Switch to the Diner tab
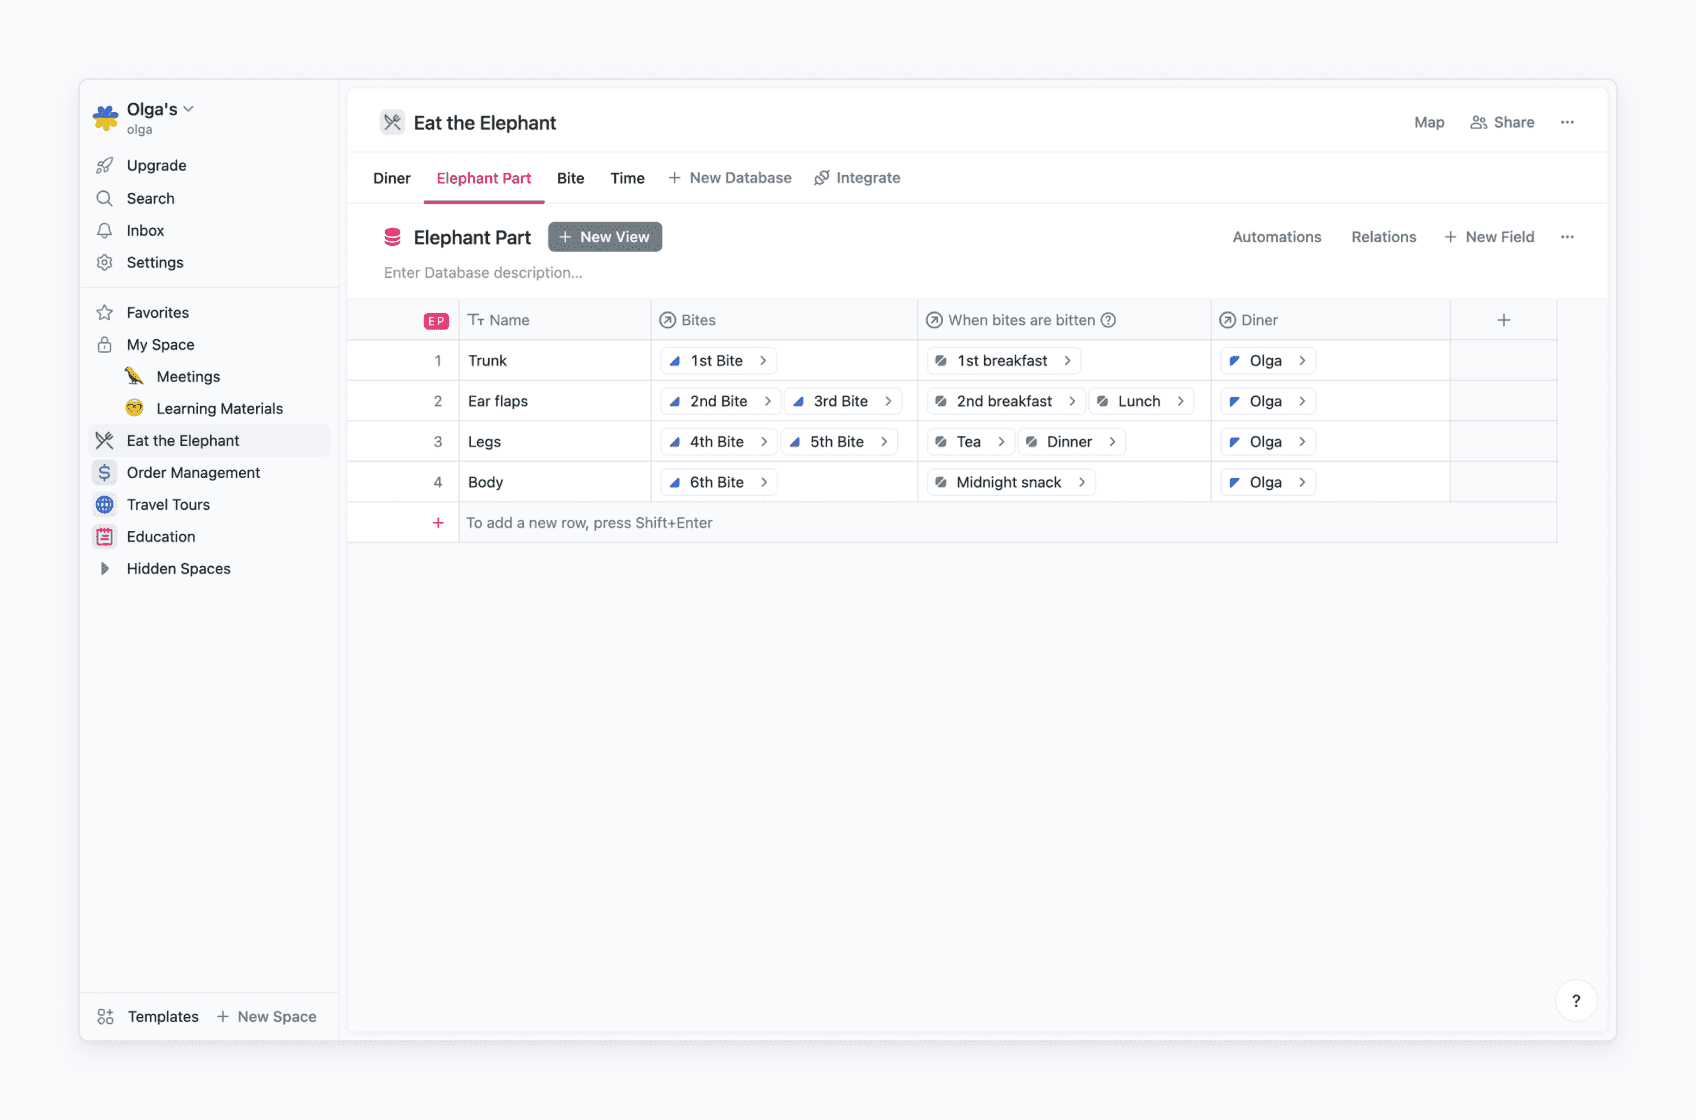The image size is (1696, 1120). (x=391, y=177)
